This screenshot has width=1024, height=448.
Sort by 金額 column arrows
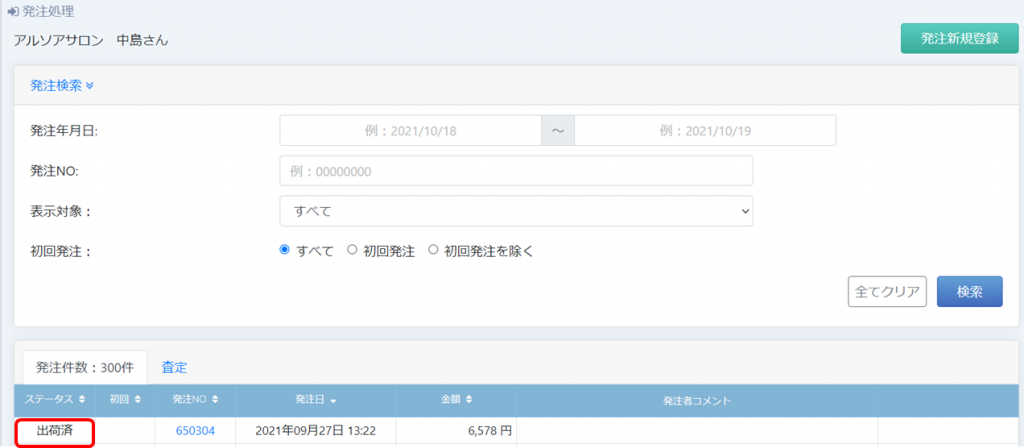(468, 400)
